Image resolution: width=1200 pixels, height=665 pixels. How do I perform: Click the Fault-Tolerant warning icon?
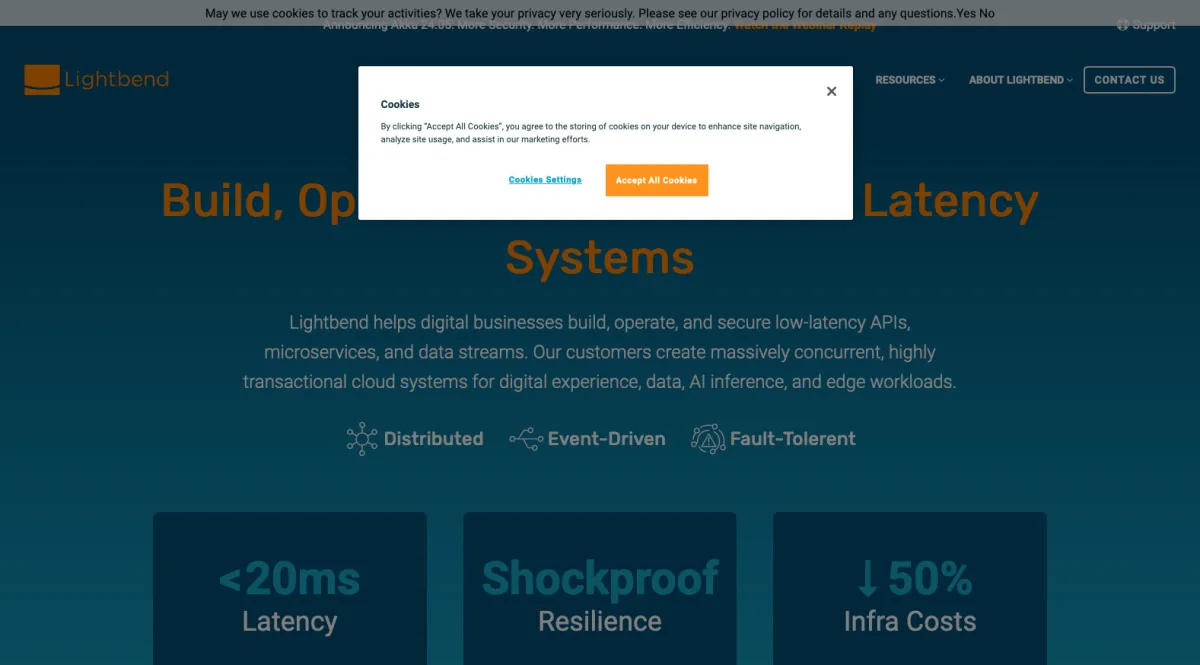(708, 438)
